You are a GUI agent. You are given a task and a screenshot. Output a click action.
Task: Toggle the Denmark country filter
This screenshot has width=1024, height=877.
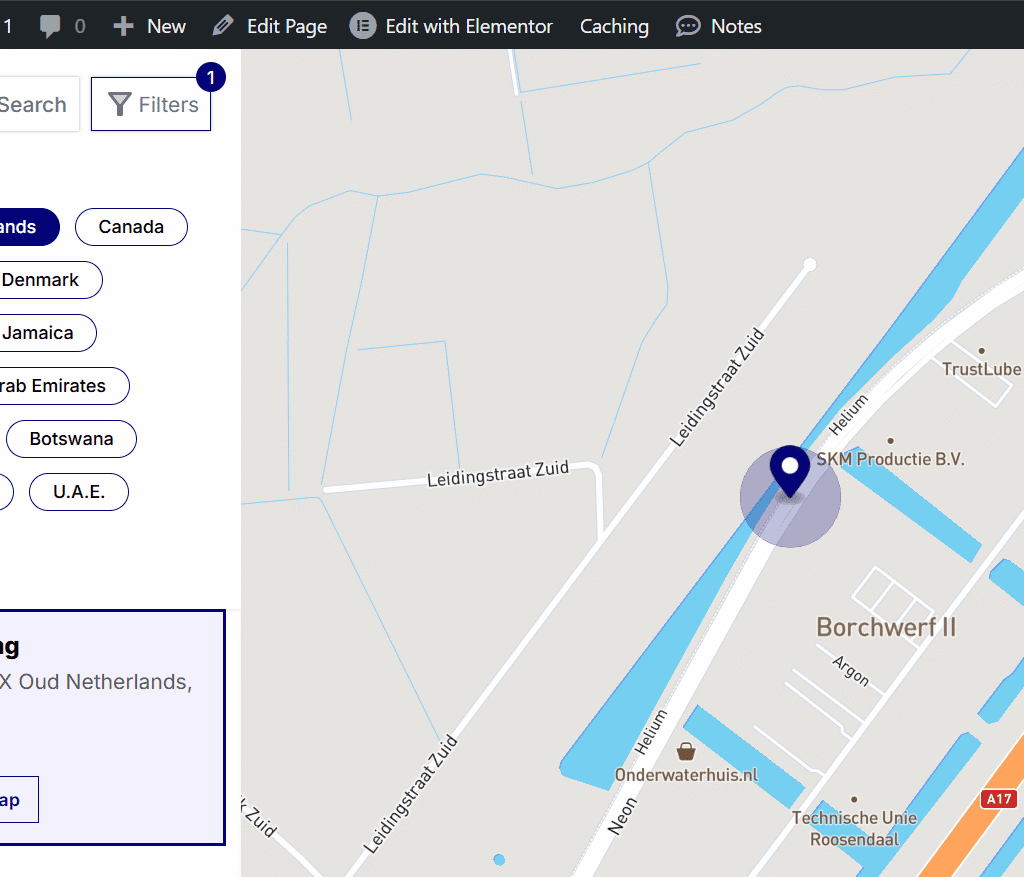point(45,280)
